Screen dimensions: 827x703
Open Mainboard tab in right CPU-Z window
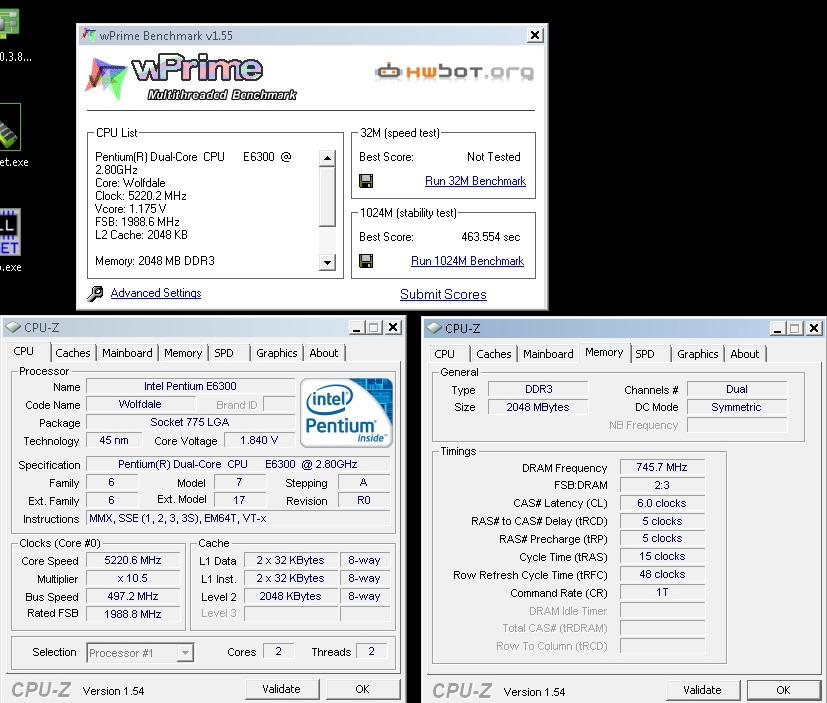click(x=548, y=354)
